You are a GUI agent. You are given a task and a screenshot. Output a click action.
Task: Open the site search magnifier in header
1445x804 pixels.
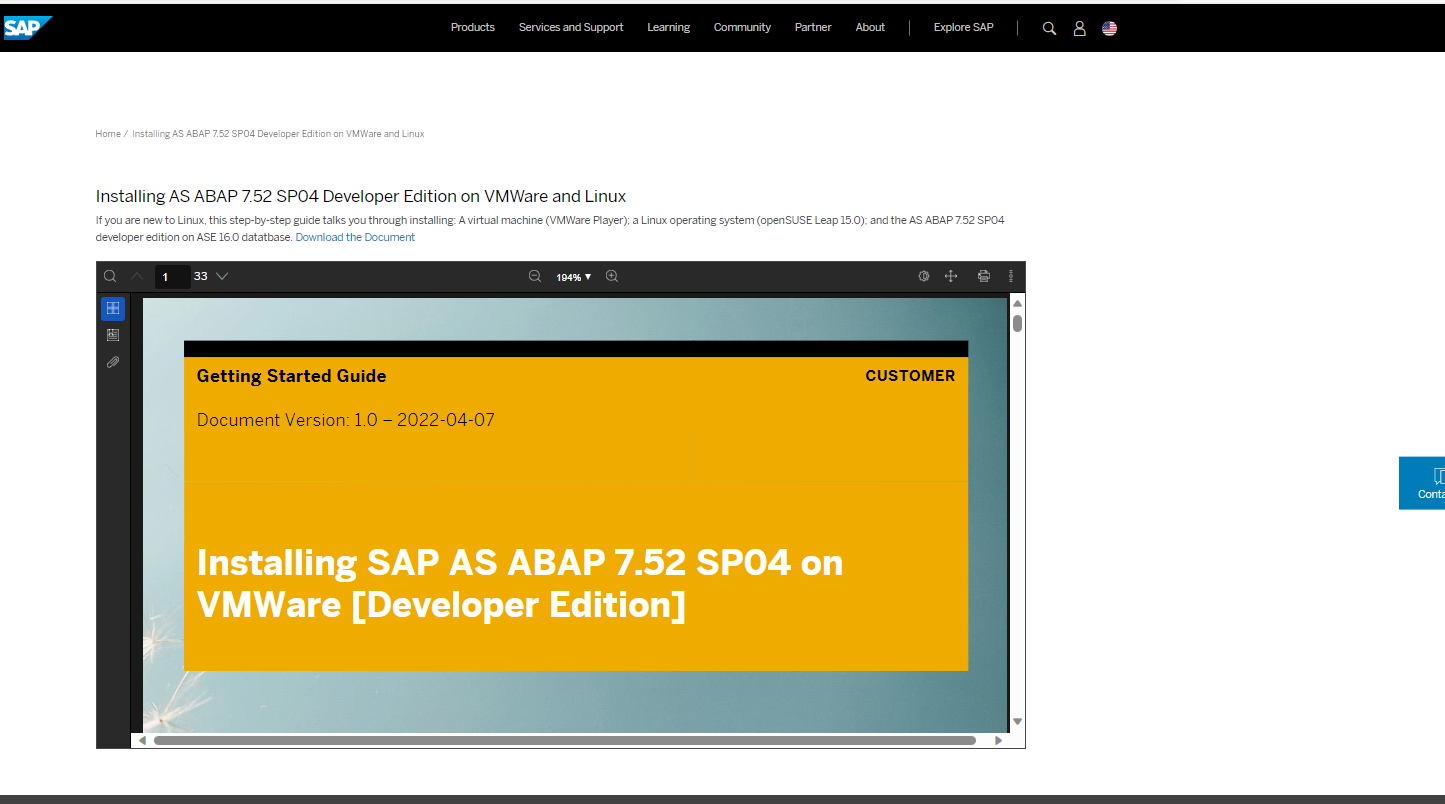click(1049, 28)
